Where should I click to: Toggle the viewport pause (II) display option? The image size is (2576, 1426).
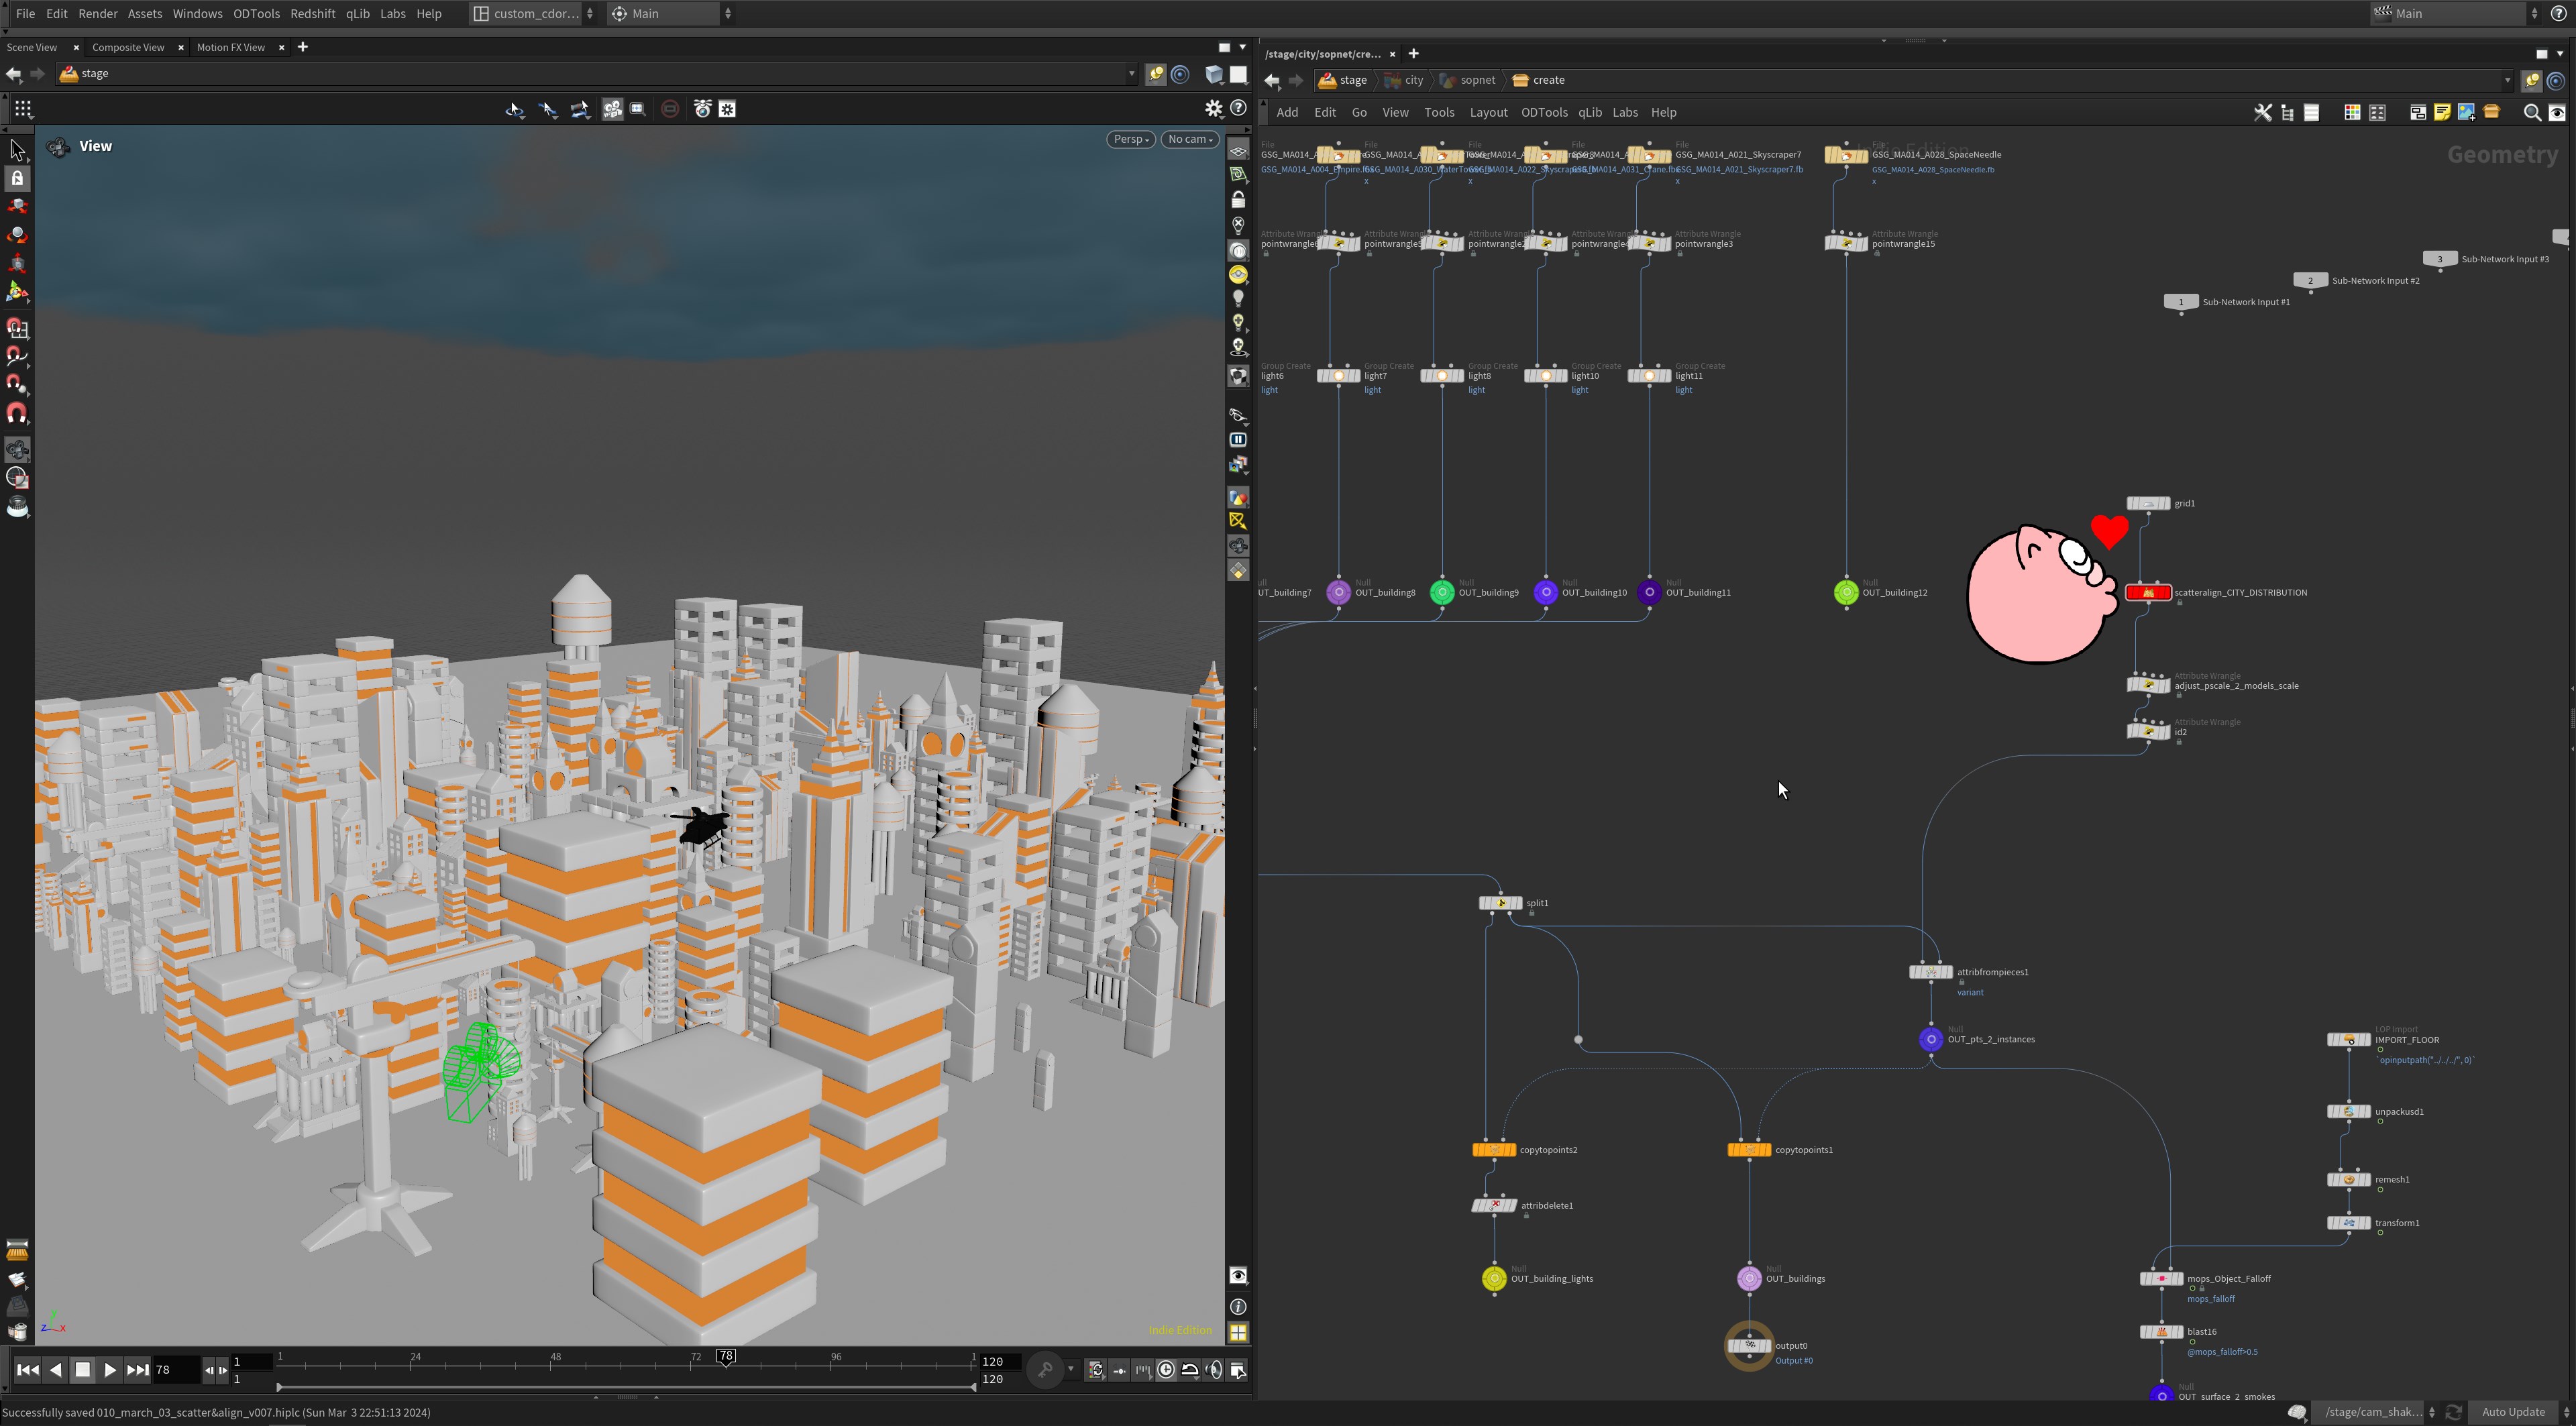click(1238, 440)
